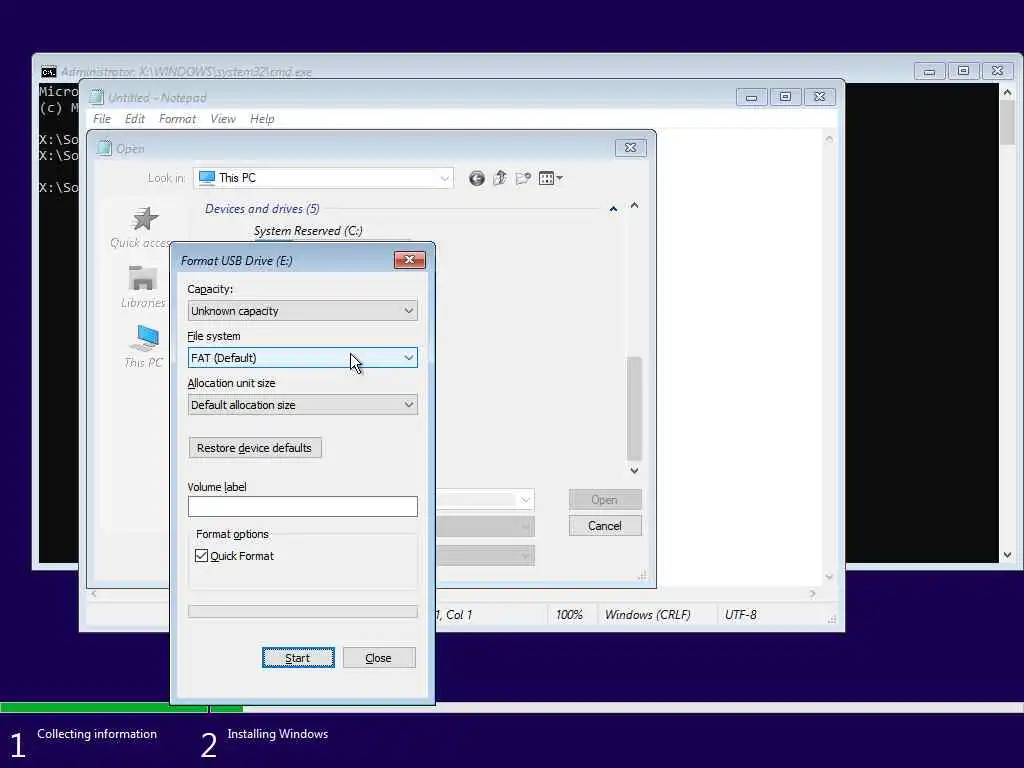
Task: Open Notepad View menu
Action: point(223,119)
